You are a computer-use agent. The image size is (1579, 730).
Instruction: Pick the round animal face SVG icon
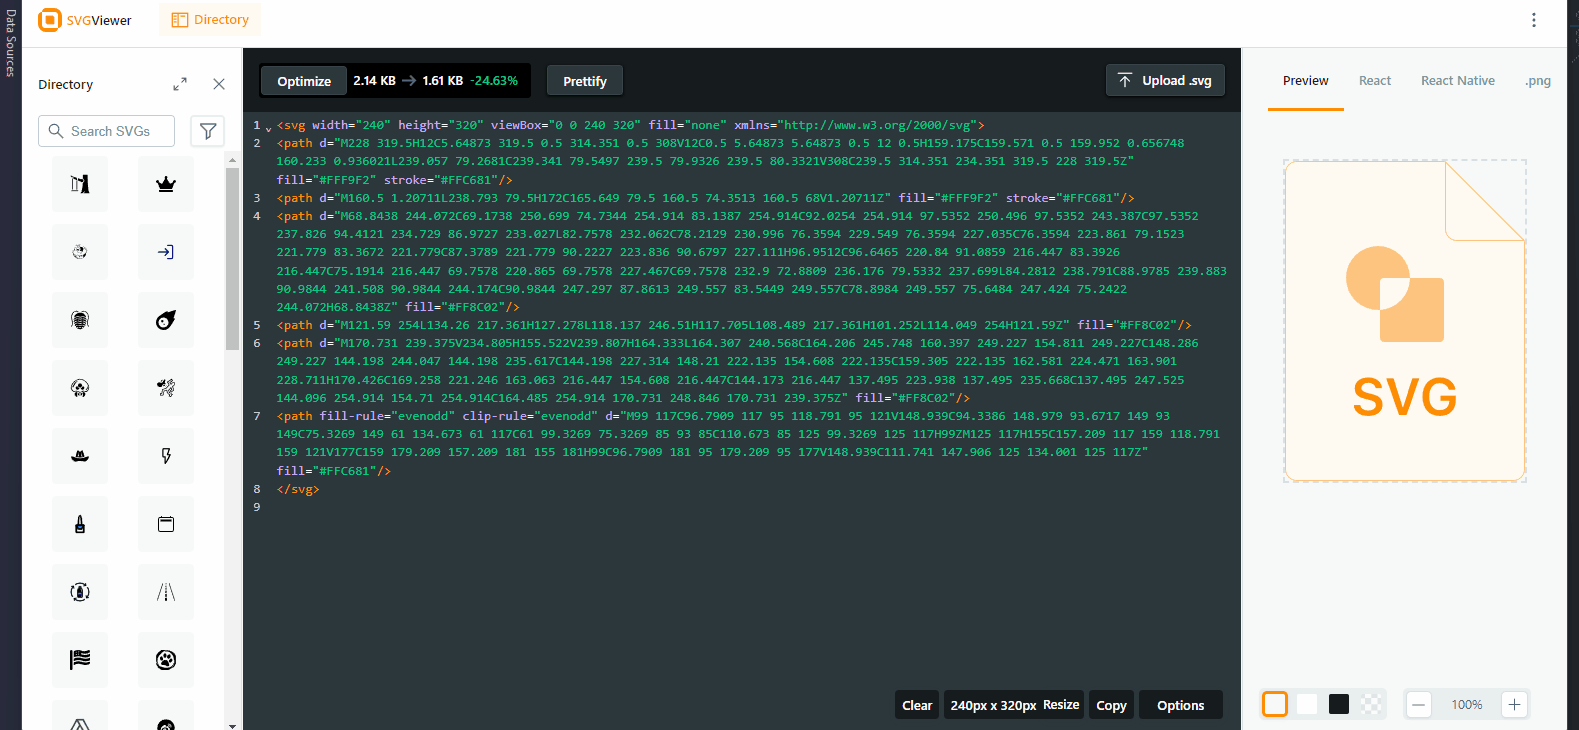coord(80,252)
